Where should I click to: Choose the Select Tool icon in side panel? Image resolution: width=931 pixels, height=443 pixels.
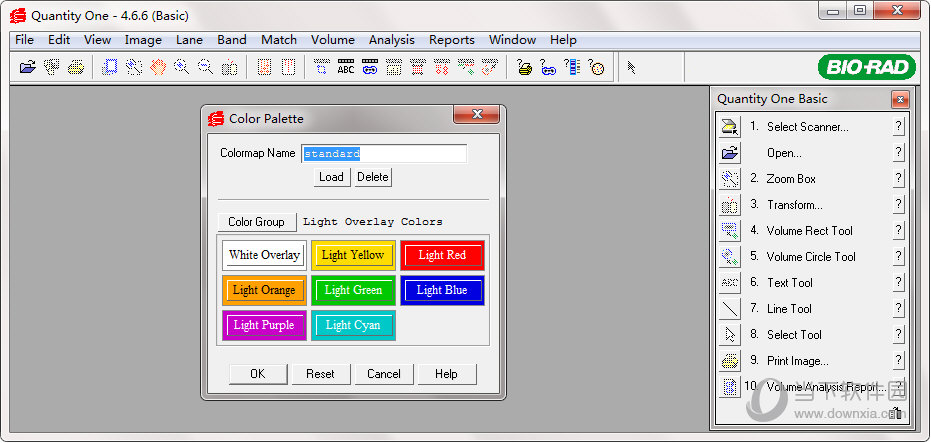tap(730, 335)
